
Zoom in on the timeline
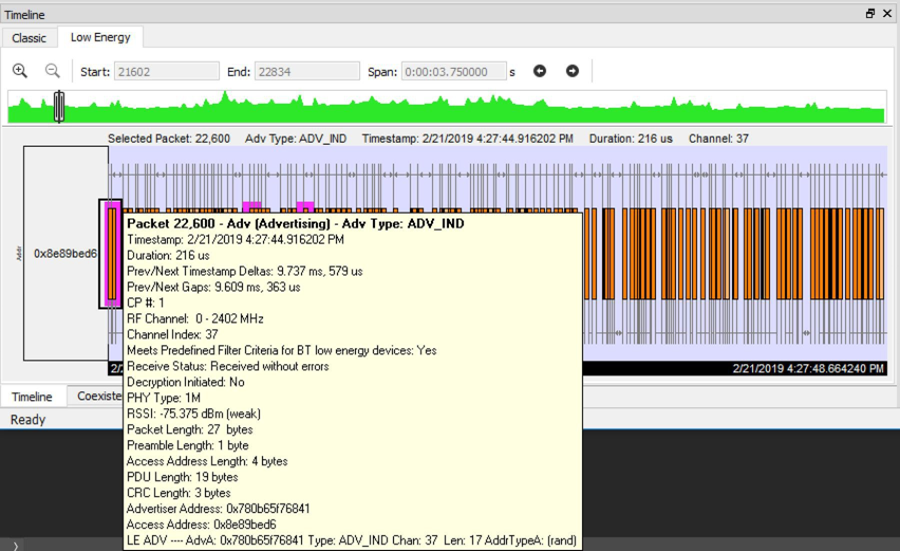point(20,71)
